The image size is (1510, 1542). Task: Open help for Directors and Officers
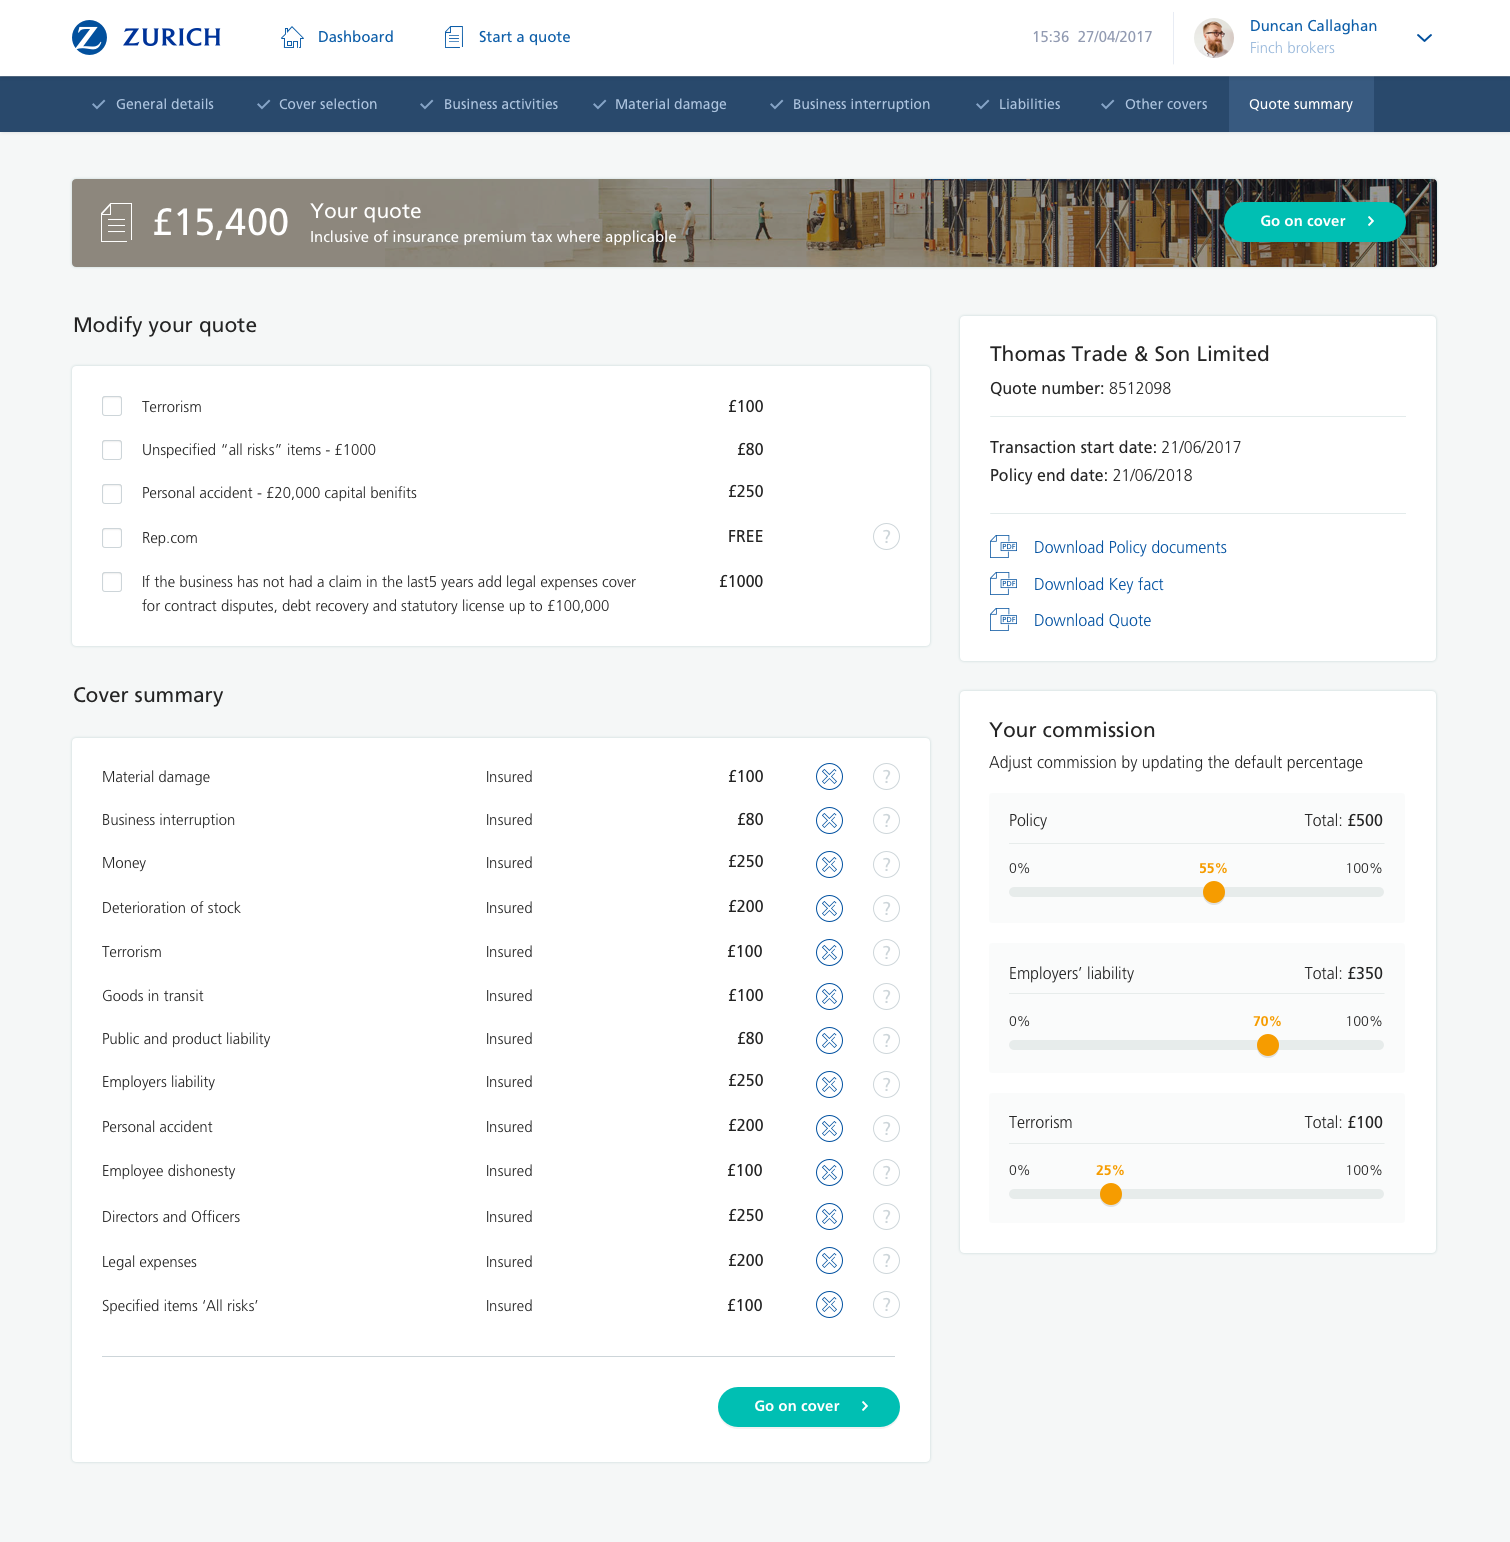pyautogui.click(x=886, y=1216)
